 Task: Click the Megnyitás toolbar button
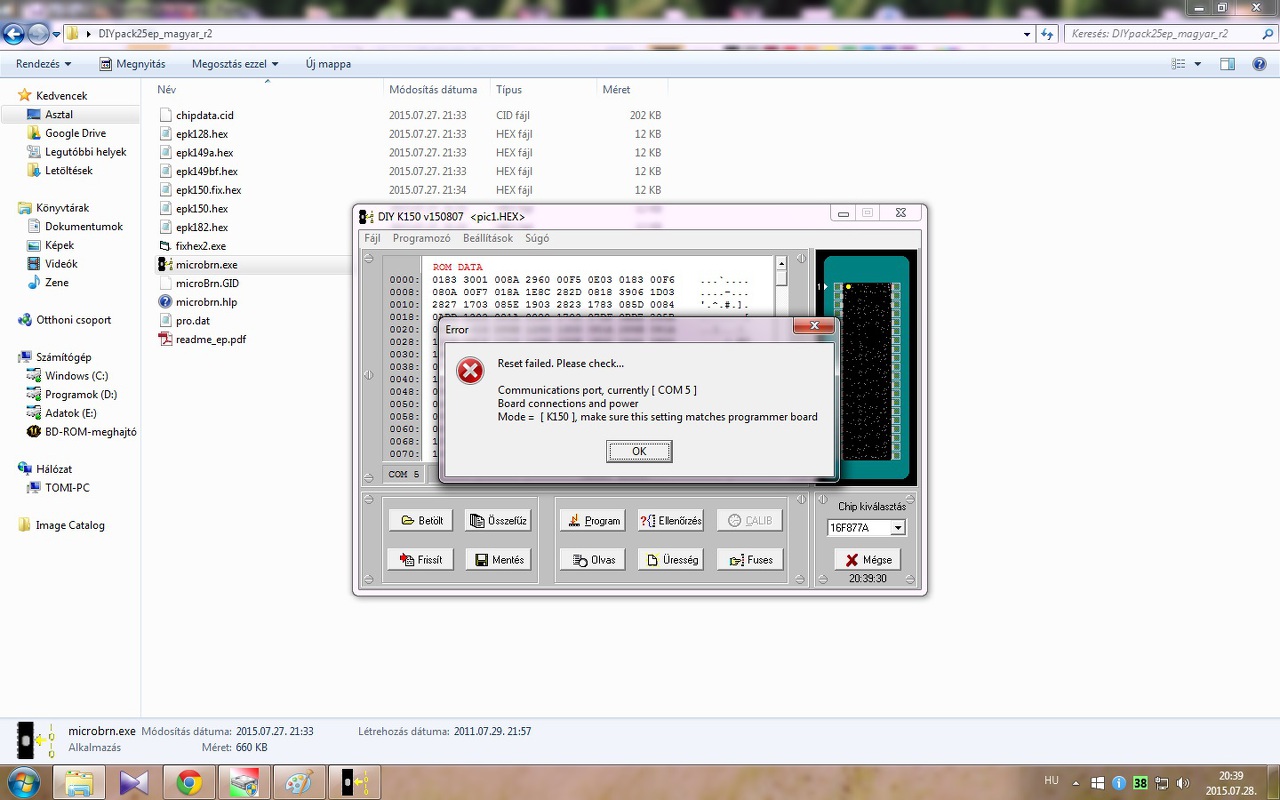coord(133,64)
